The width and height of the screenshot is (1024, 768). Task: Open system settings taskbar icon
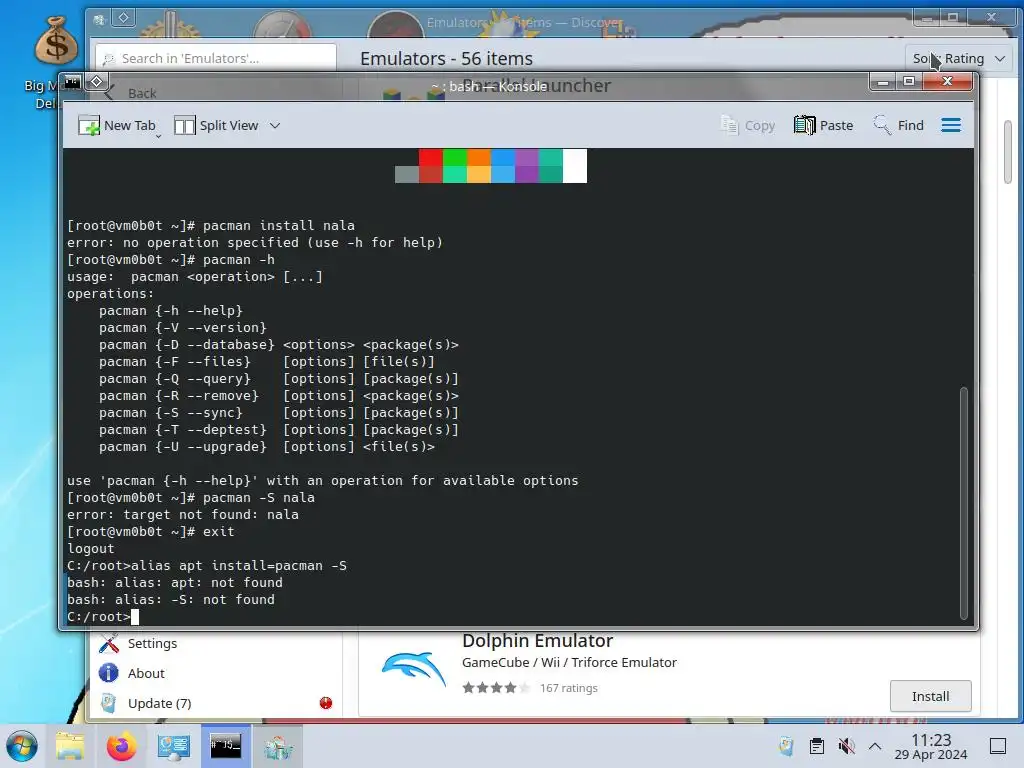pos(174,746)
